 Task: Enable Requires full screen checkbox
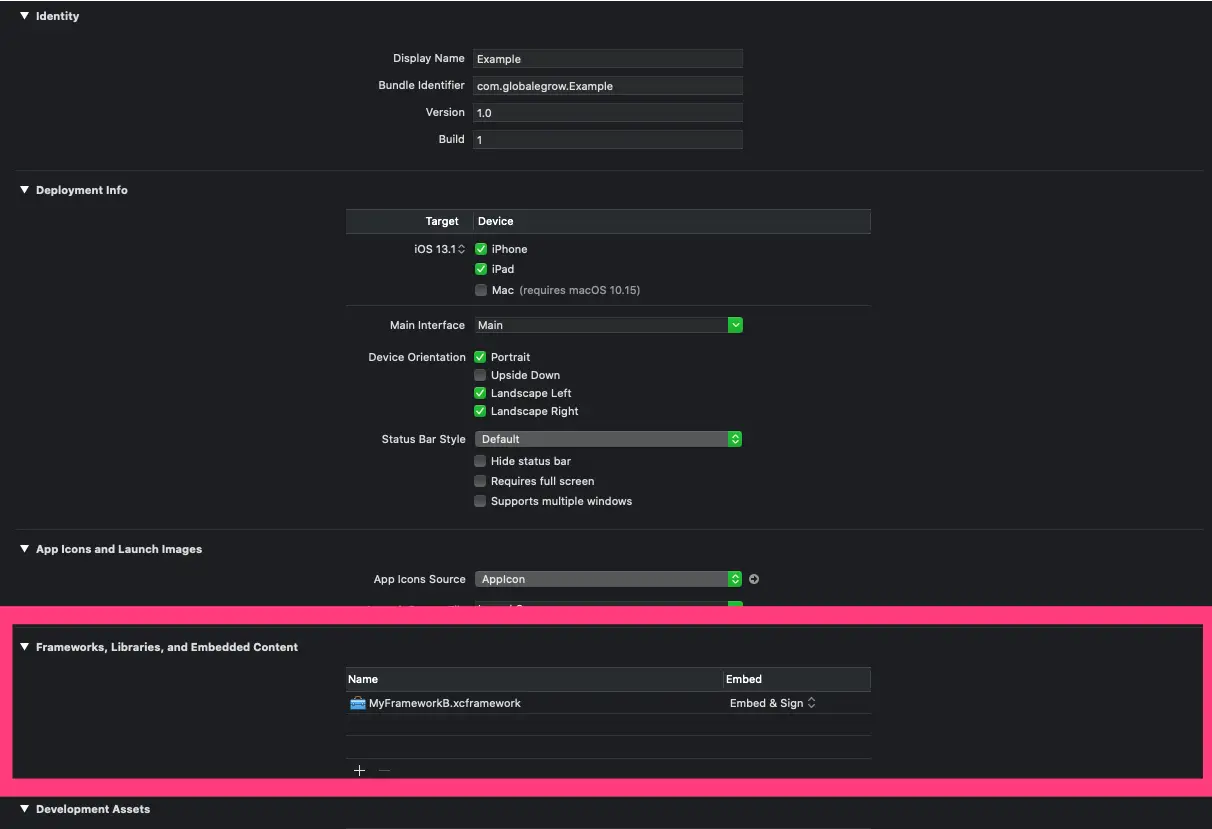click(480, 481)
